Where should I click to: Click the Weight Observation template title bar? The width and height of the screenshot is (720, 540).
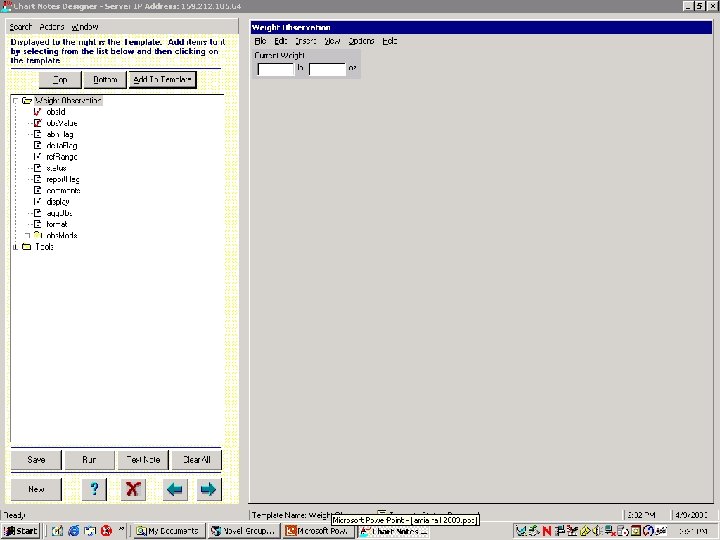481,28
